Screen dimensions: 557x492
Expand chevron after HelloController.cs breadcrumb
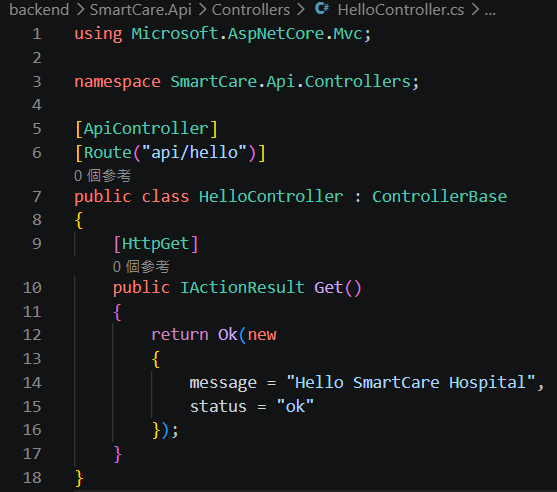[475, 10]
